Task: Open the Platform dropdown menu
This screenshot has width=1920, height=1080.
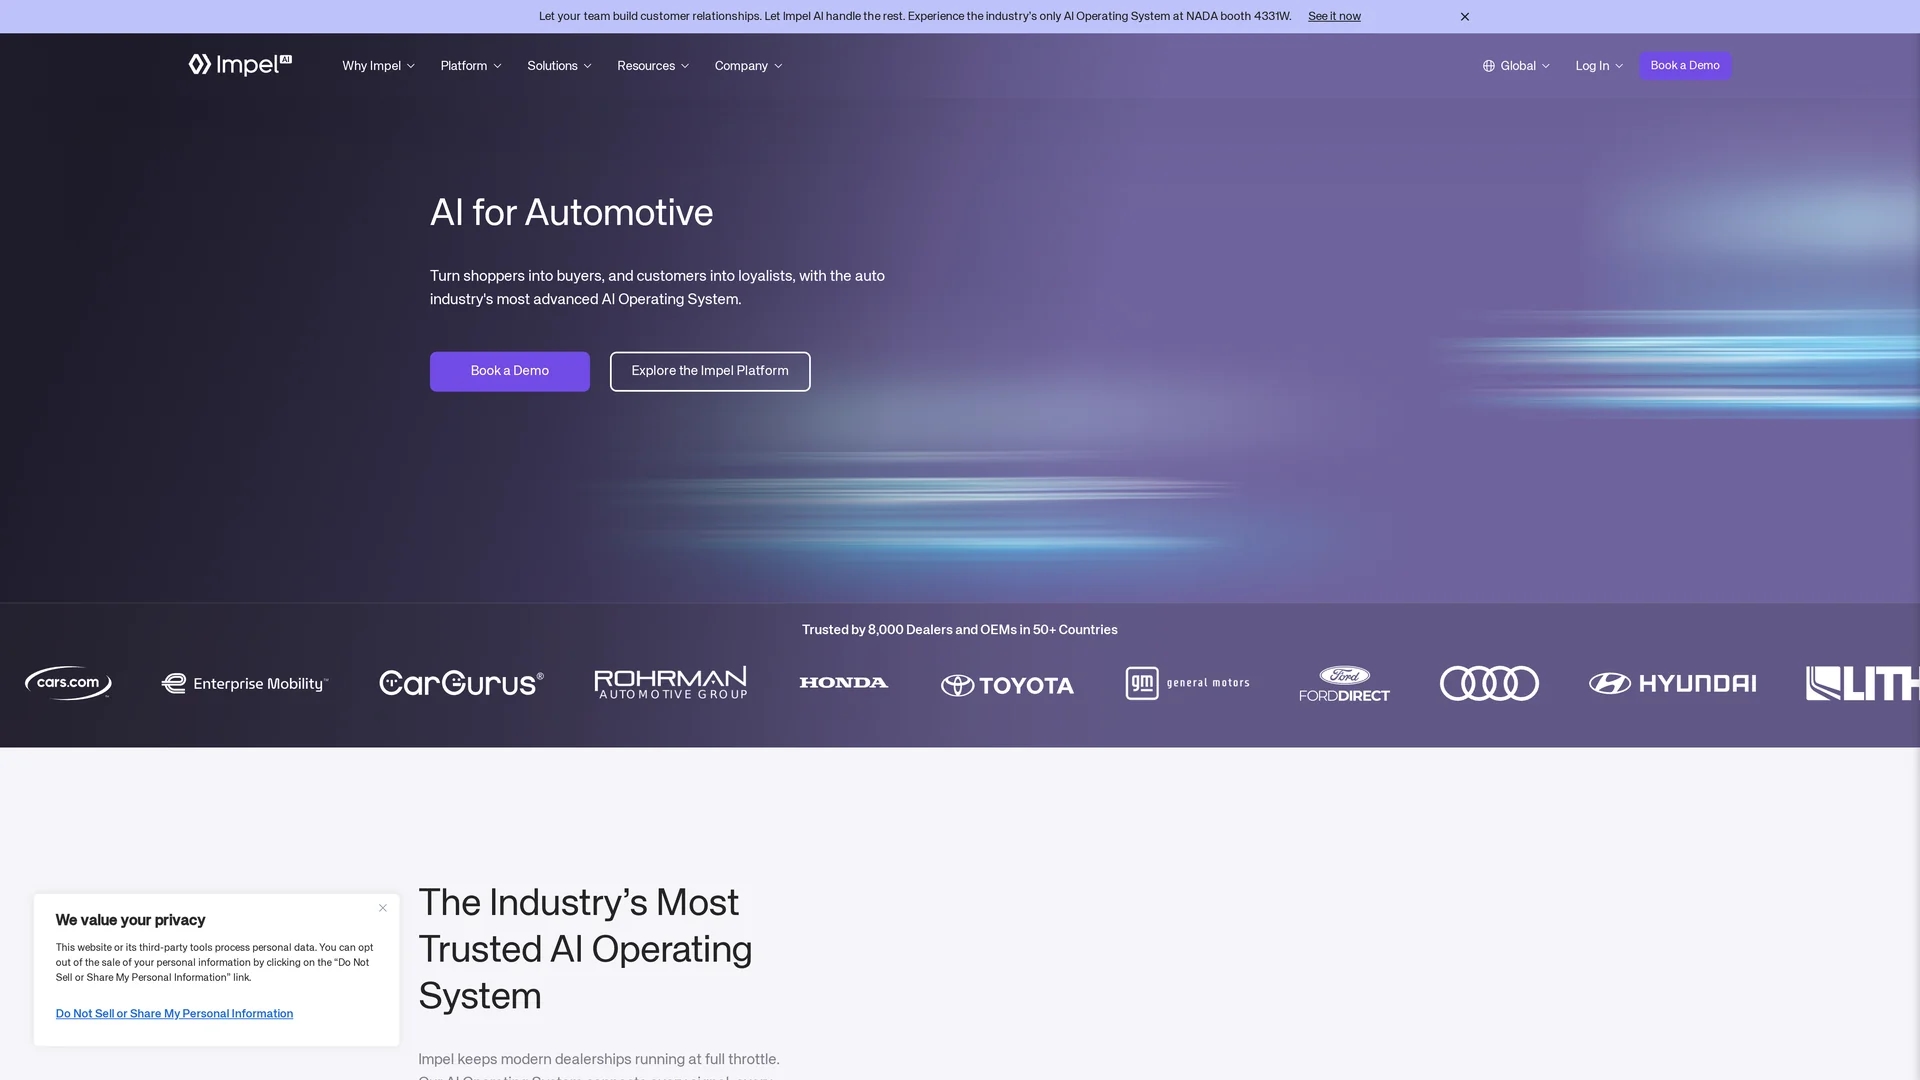Action: click(471, 66)
